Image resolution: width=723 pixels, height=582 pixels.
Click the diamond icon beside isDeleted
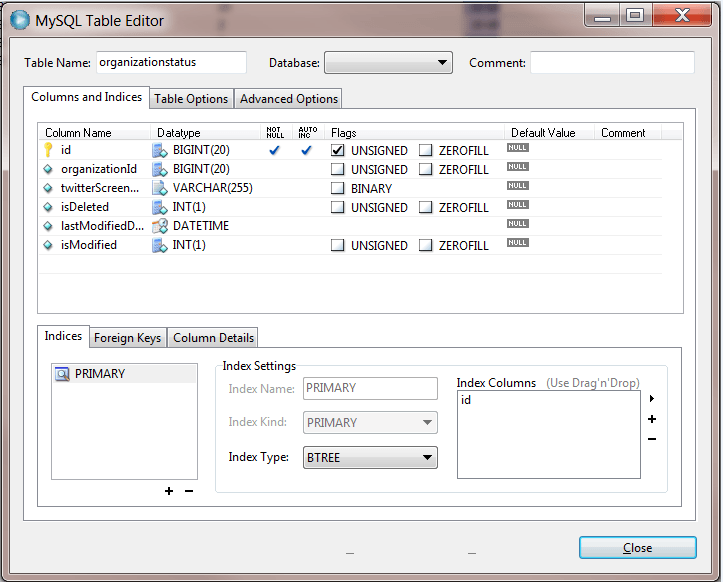pos(48,207)
